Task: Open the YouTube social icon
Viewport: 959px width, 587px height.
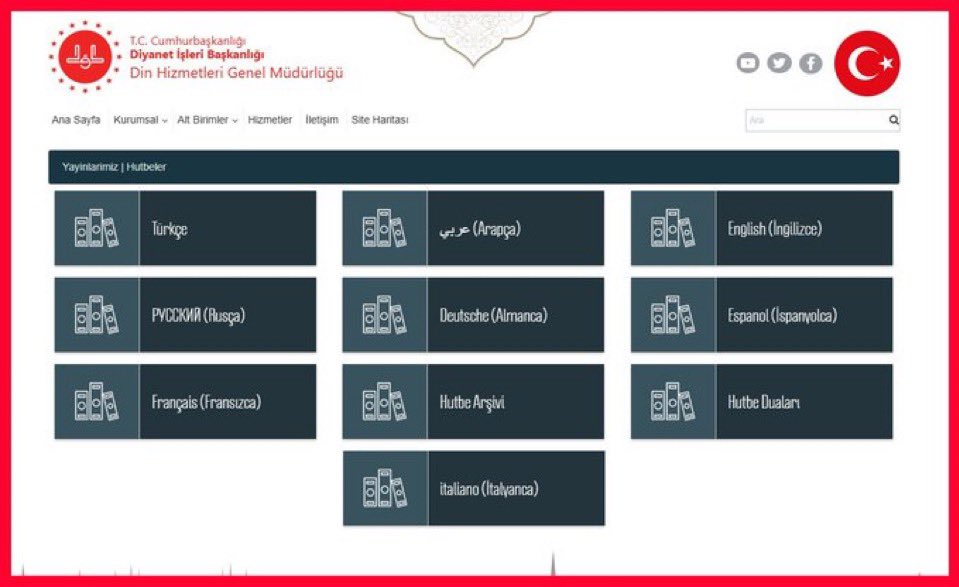Action: (747, 63)
